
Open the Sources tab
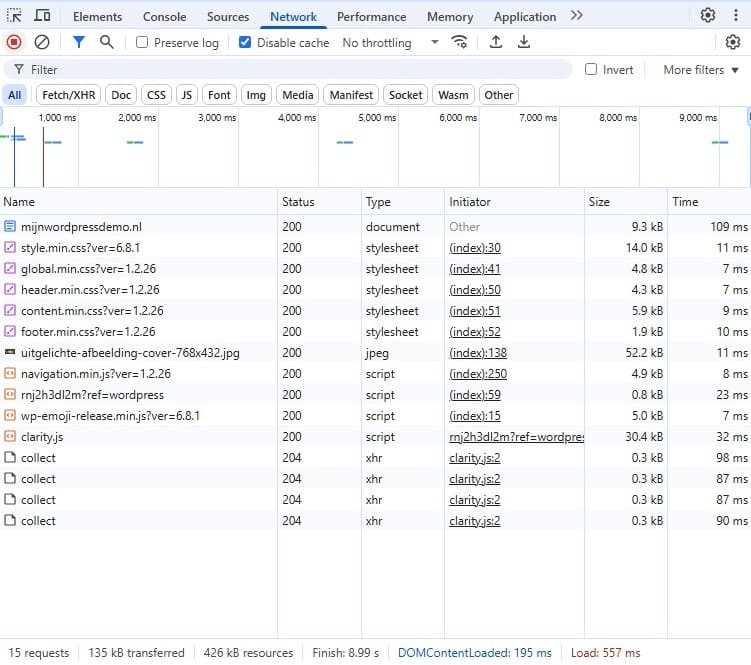(228, 17)
